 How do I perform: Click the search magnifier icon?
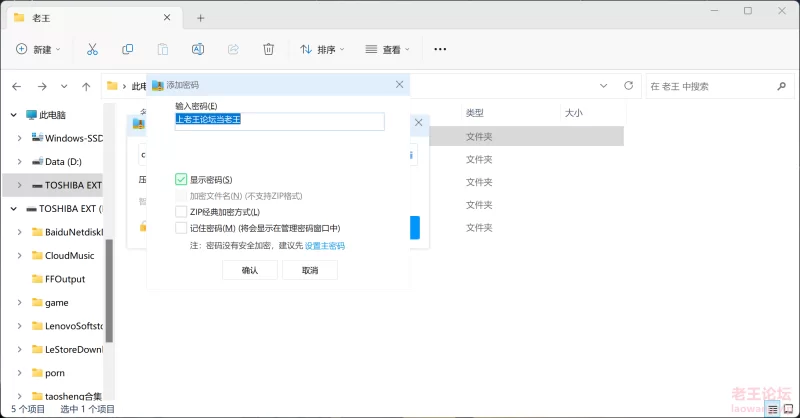(x=781, y=86)
